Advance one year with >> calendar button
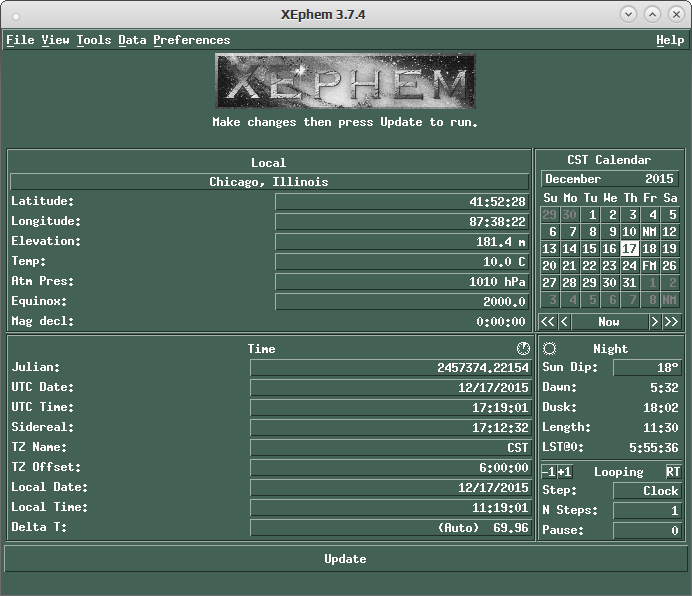This screenshot has width=692, height=596. [671, 321]
